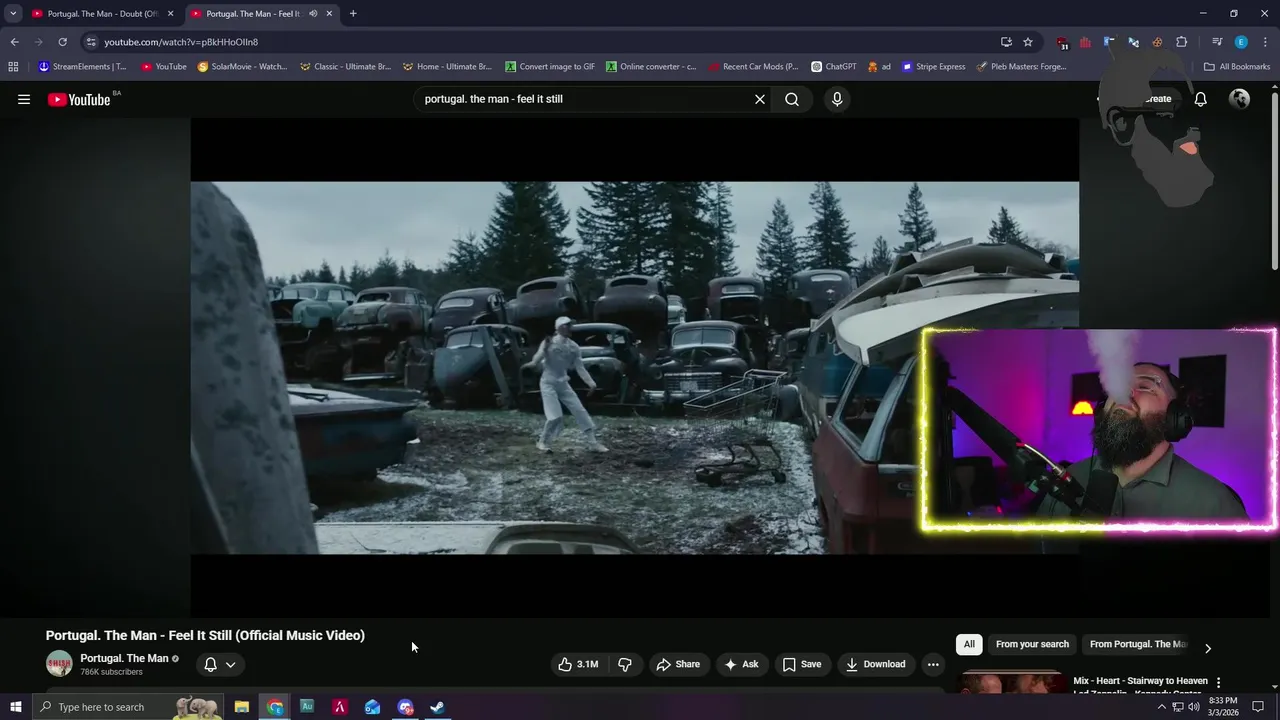
Task: Expand the subscription notification dropdown chevron
Action: (x=230, y=664)
